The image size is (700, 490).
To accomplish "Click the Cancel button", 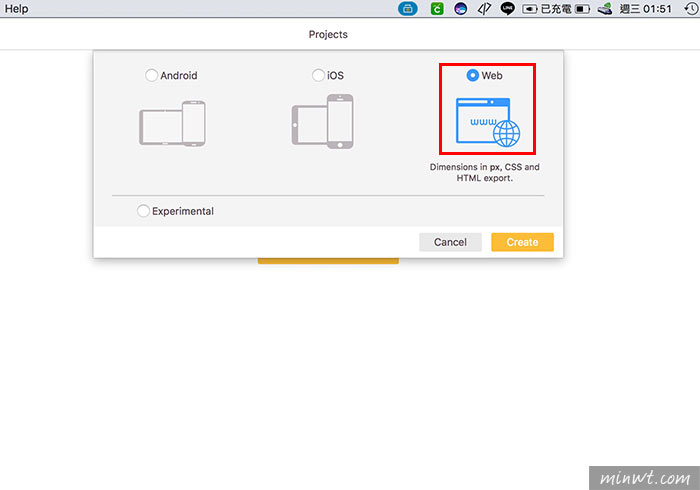I will pos(450,242).
